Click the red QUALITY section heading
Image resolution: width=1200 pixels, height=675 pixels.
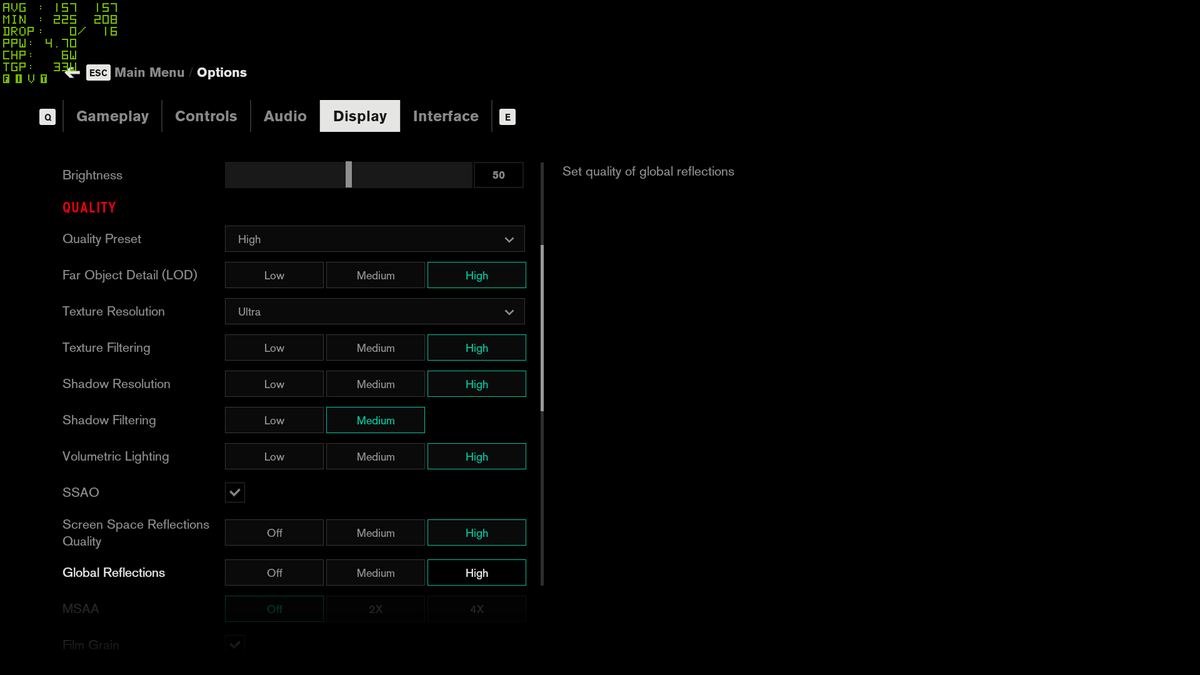click(89, 207)
